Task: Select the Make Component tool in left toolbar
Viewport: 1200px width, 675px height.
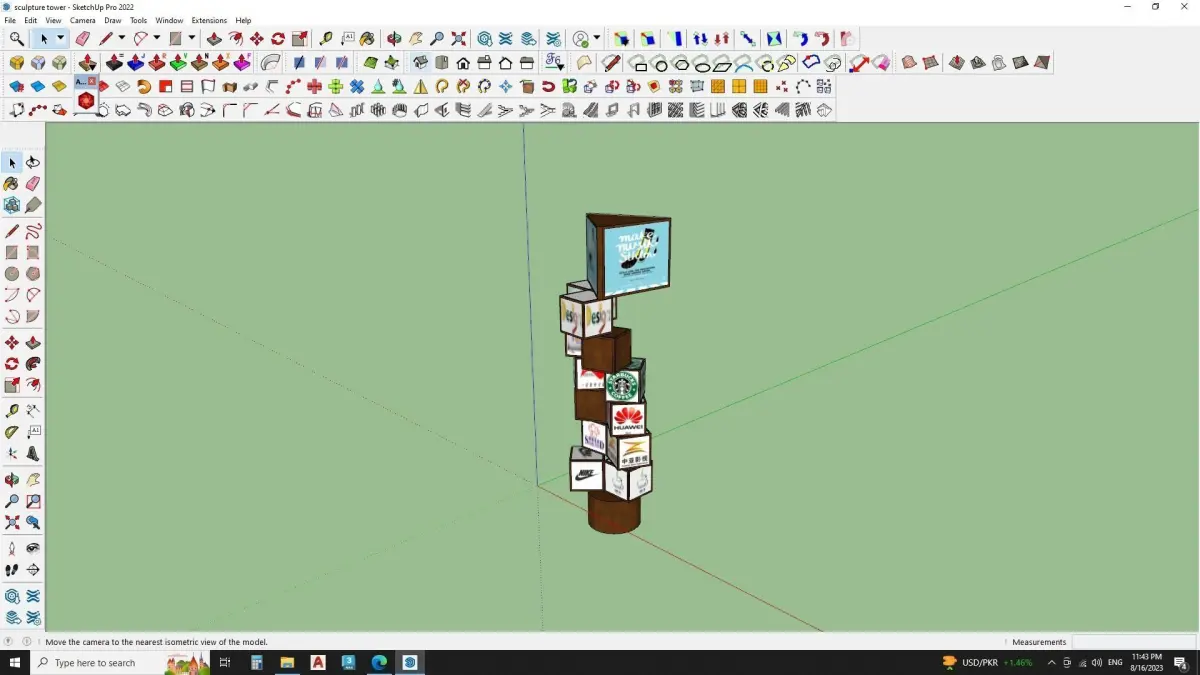Action: (x=12, y=205)
